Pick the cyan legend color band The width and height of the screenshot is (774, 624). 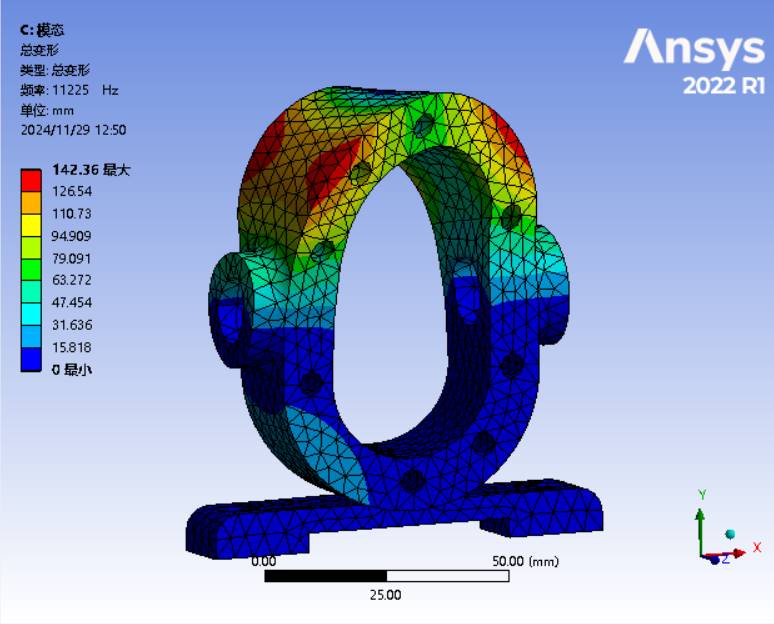click(32, 314)
